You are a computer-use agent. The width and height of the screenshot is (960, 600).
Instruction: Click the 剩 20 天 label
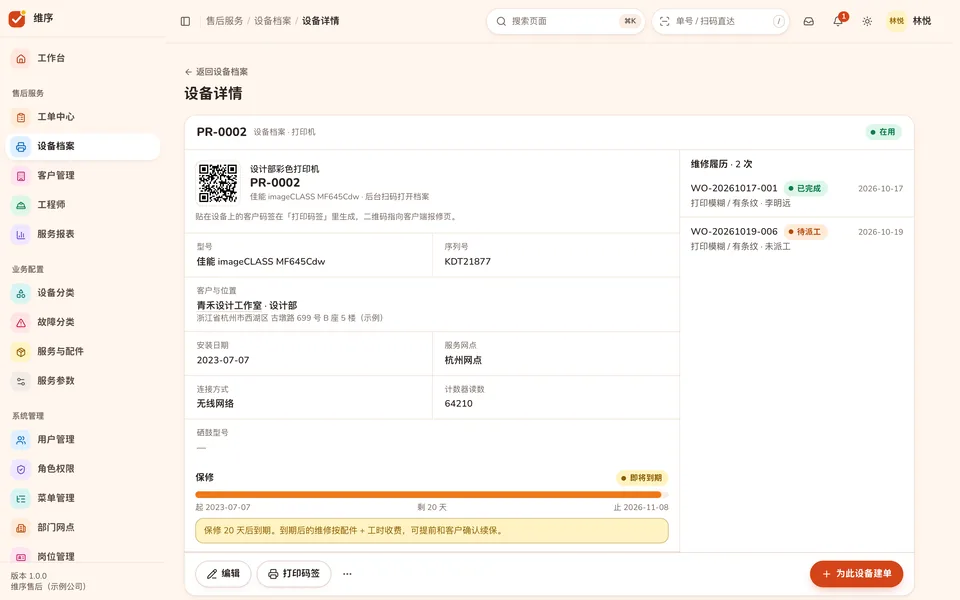(x=432, y=508)
